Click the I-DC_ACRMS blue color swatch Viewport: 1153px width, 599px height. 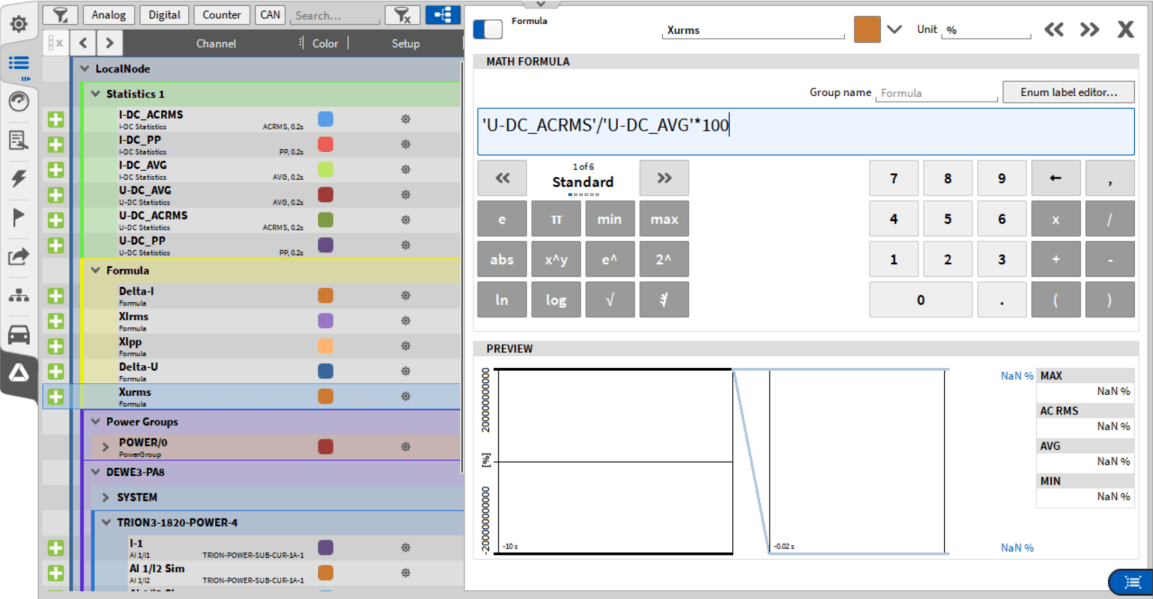click(x=325, y=119)
